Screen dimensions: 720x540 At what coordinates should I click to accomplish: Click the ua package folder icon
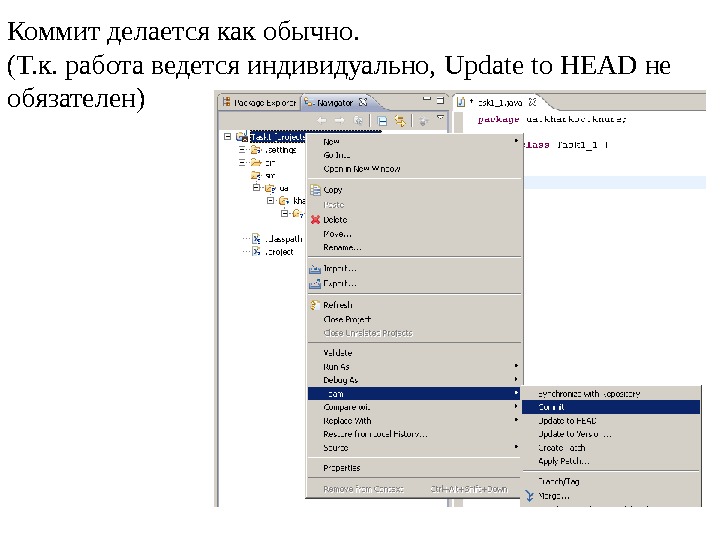pos(270,188)
